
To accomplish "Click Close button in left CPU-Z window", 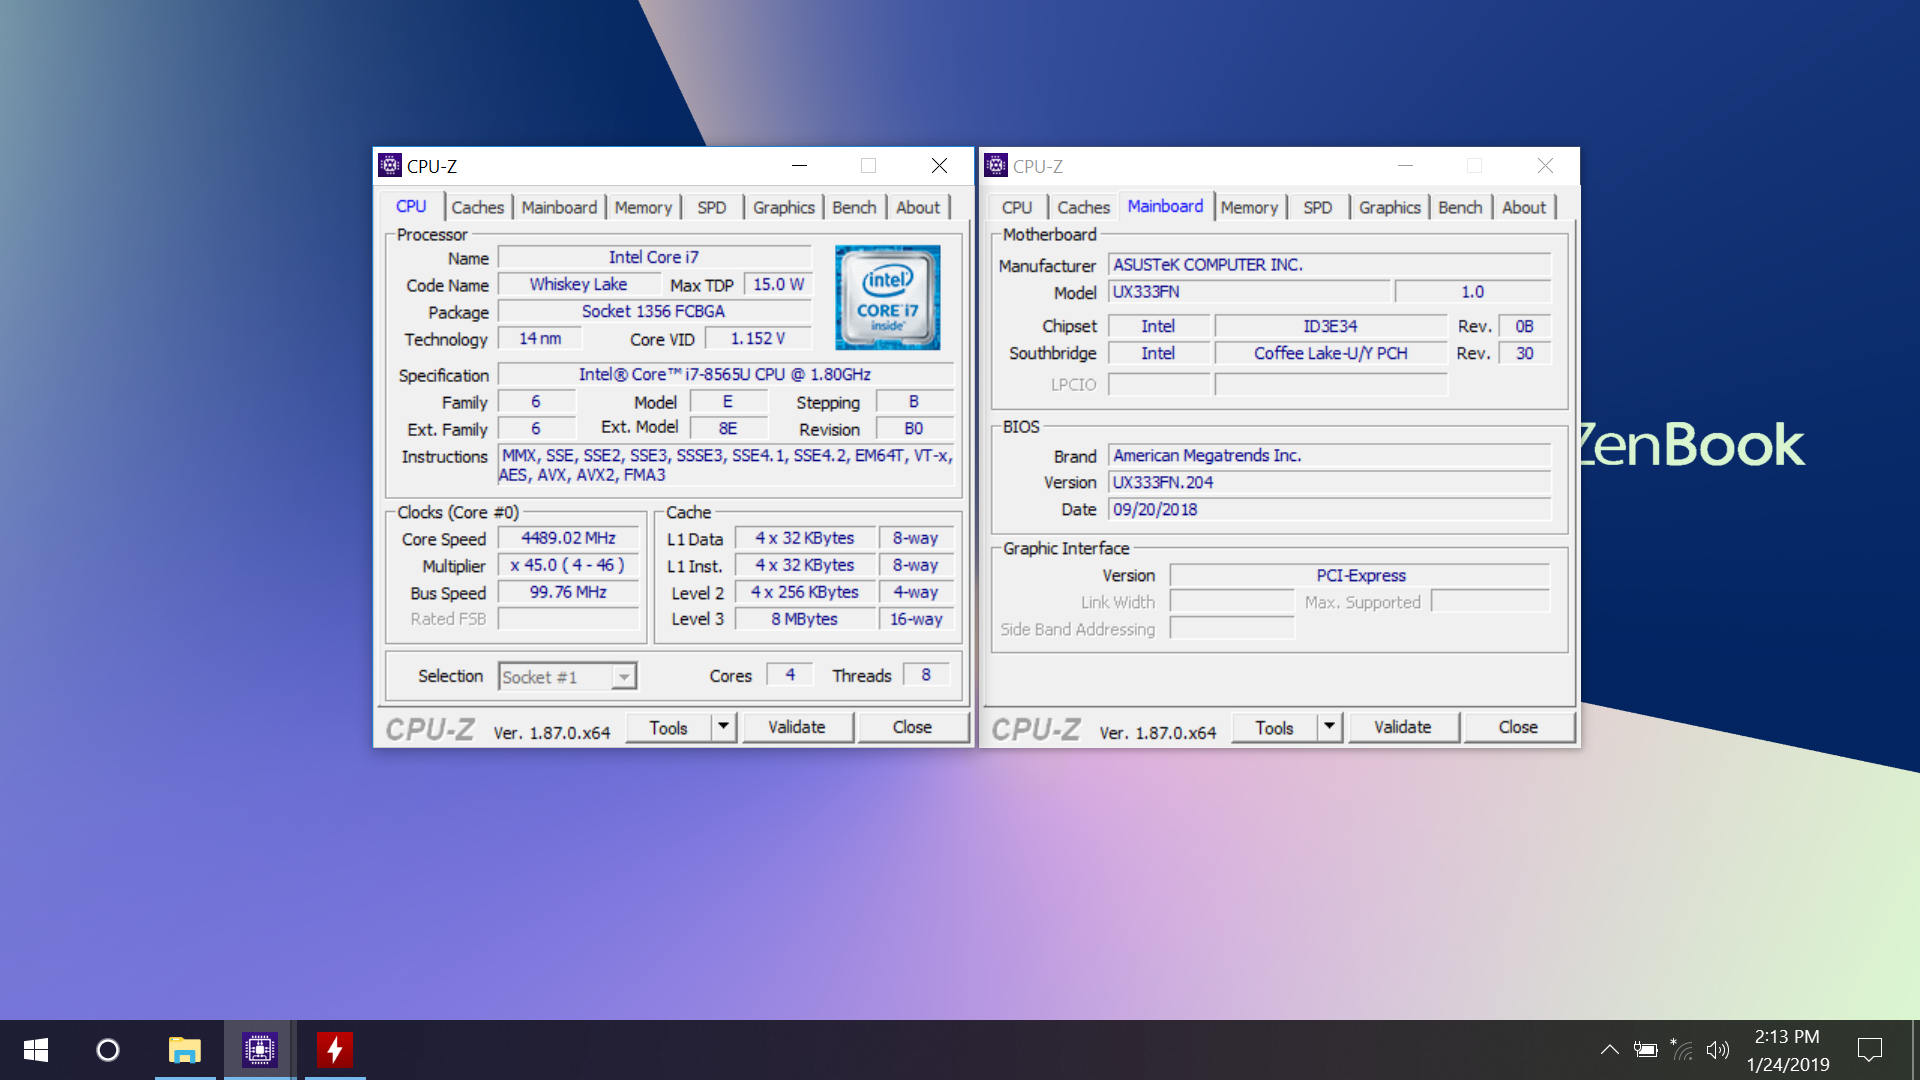I will (912, 728).
